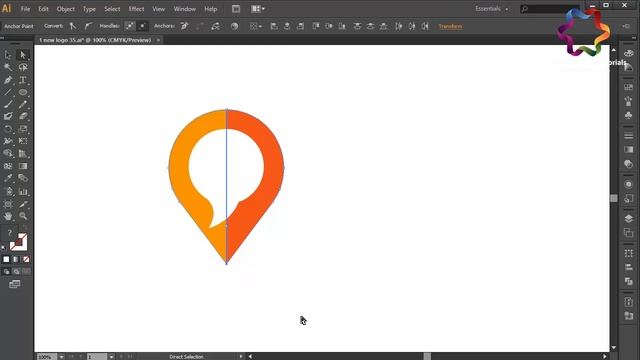Viewport: 640px width, 360px height.
Task: Activate the Shape Builder tool
Action: coord(8,154)
